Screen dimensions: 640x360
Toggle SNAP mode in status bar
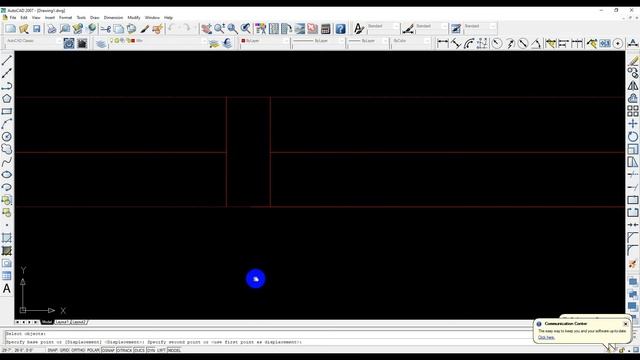(53, 350)
